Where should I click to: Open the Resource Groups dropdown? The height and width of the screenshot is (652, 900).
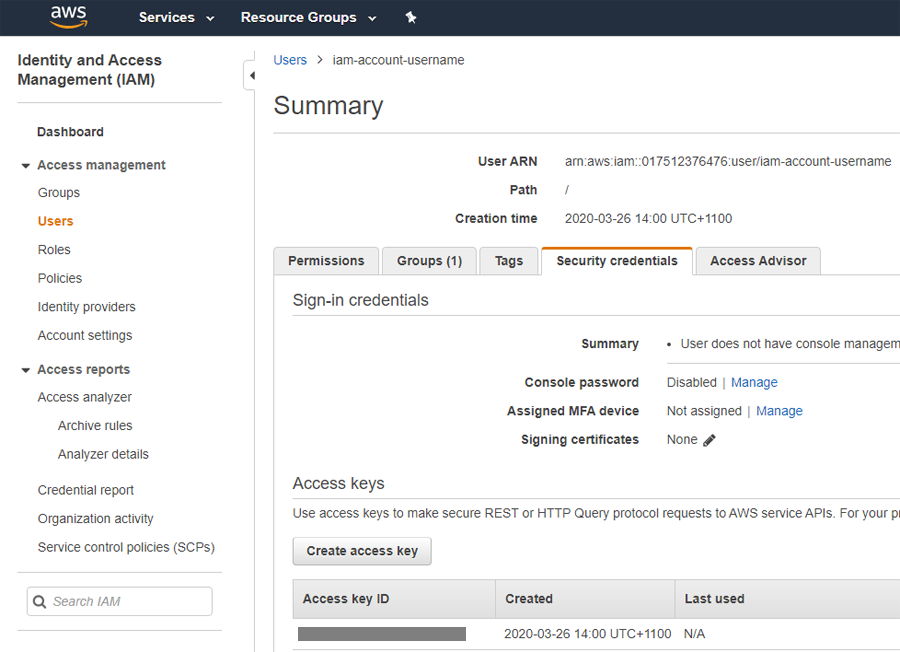(x=308, y=17)
